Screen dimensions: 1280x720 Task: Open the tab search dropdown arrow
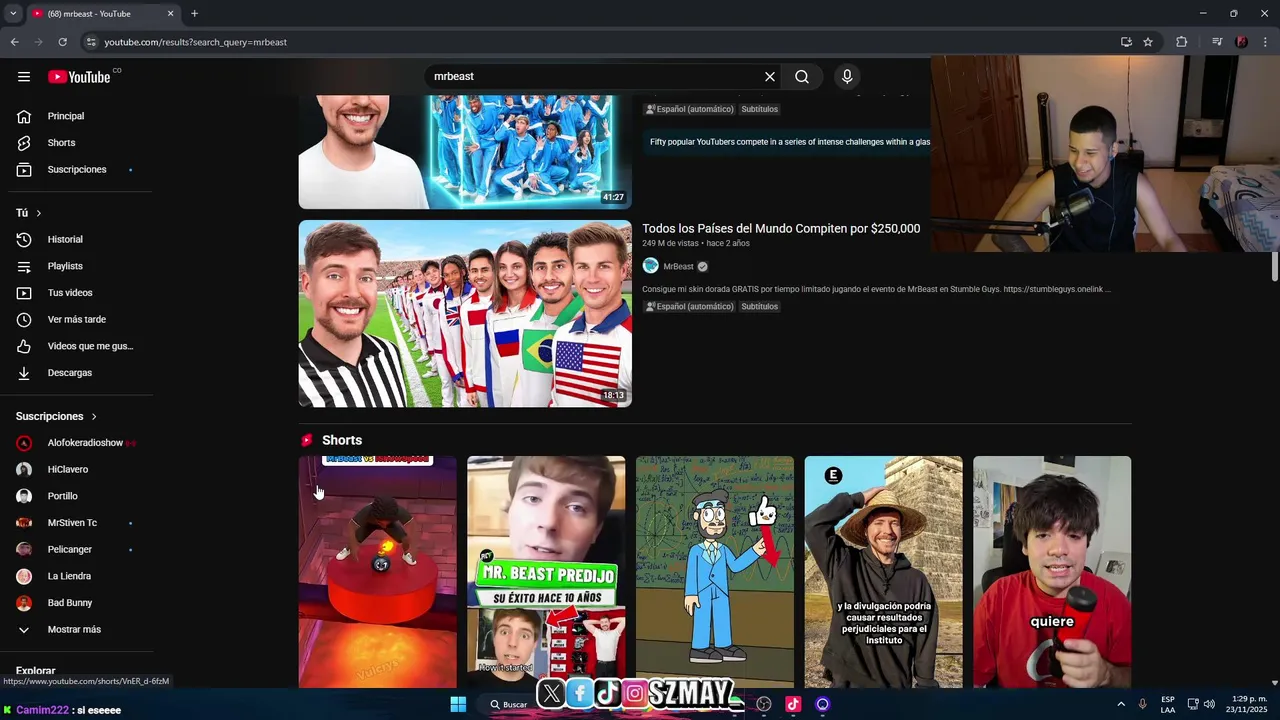click(x=12, y=14)
